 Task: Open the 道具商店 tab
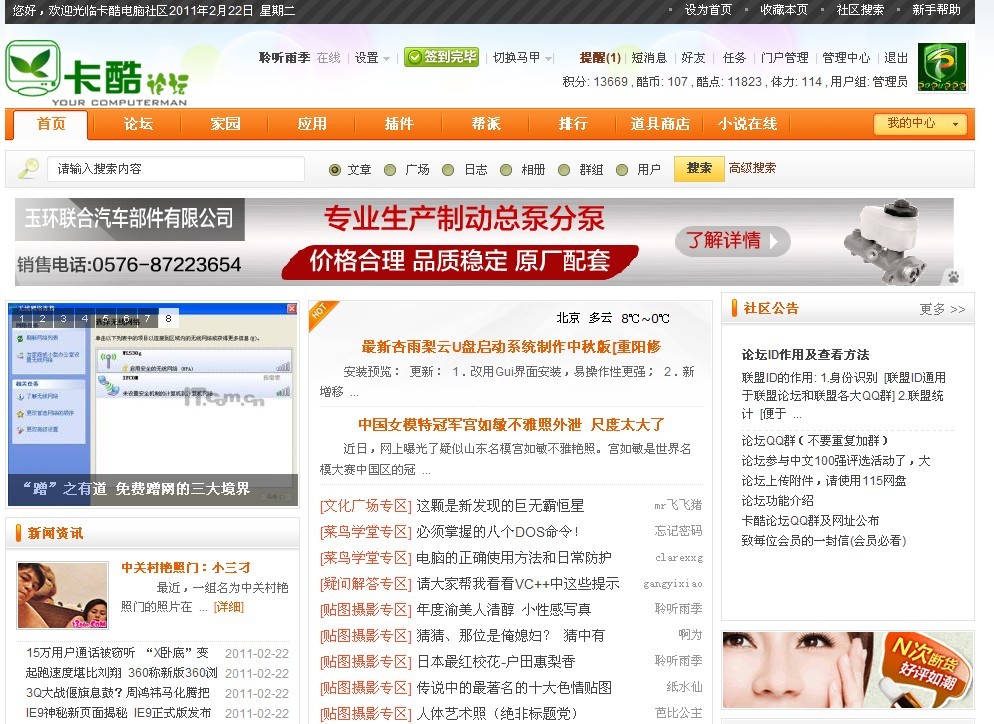[660, 124]
